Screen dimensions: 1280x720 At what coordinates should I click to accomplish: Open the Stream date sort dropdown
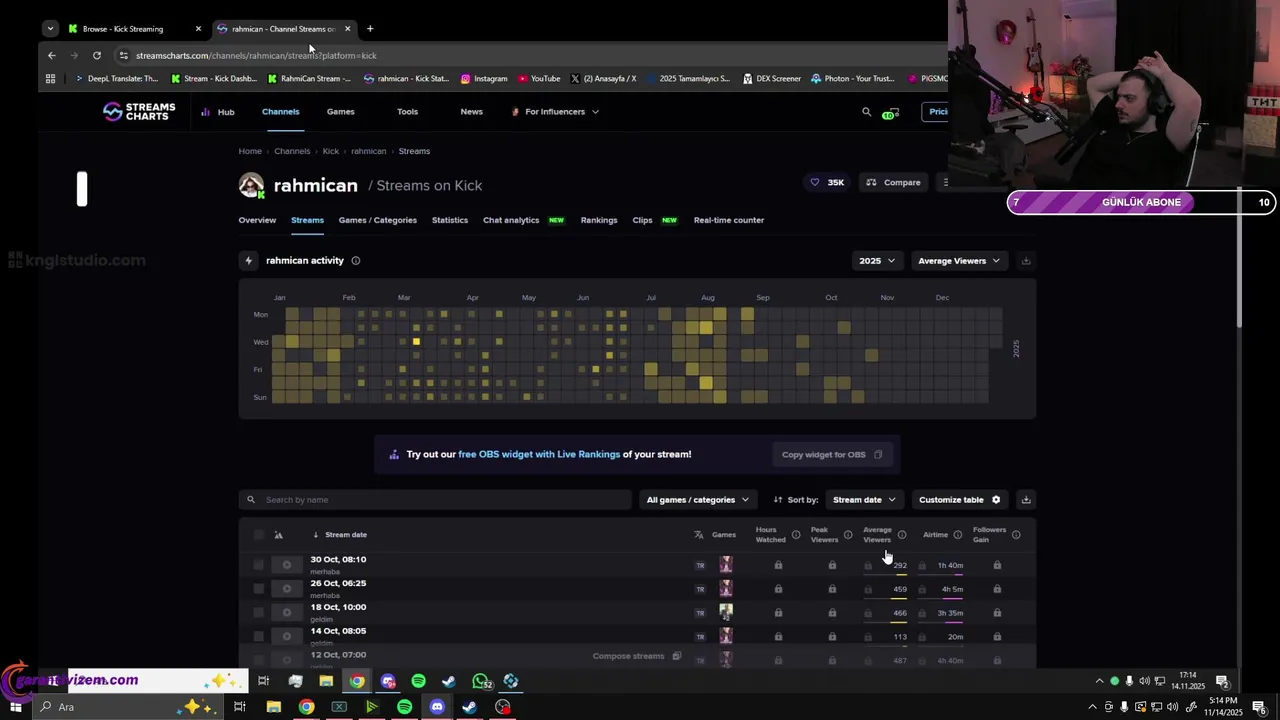[864, 500]
